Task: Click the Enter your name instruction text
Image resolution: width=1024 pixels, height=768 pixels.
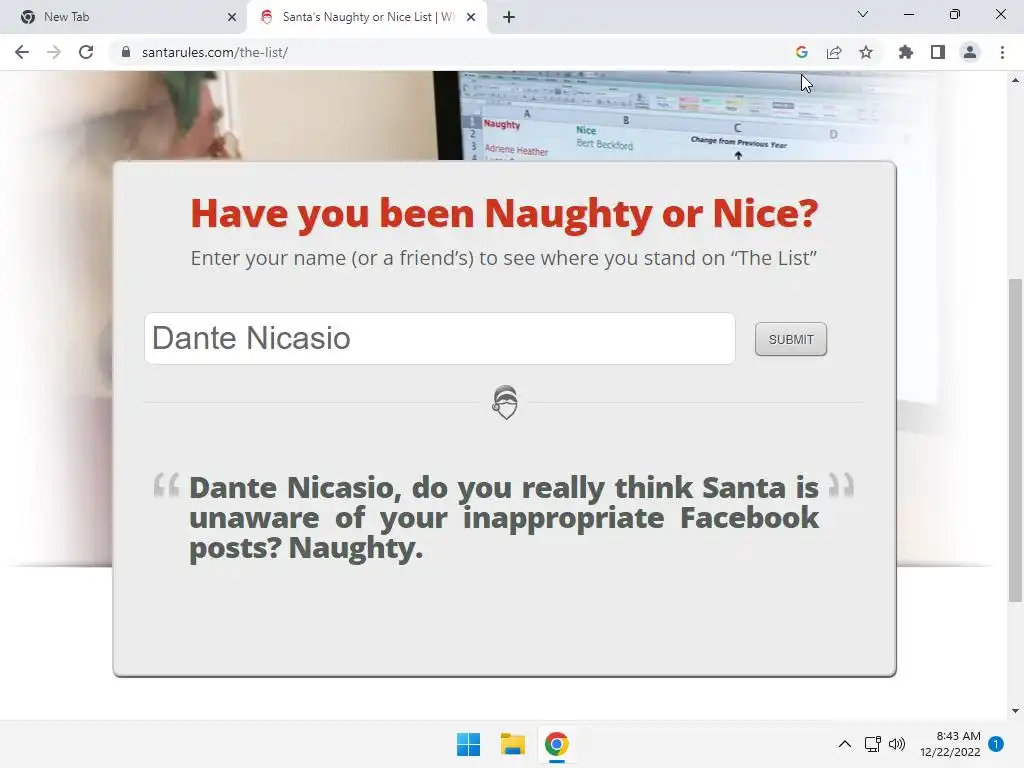Action: click(504, 258)
